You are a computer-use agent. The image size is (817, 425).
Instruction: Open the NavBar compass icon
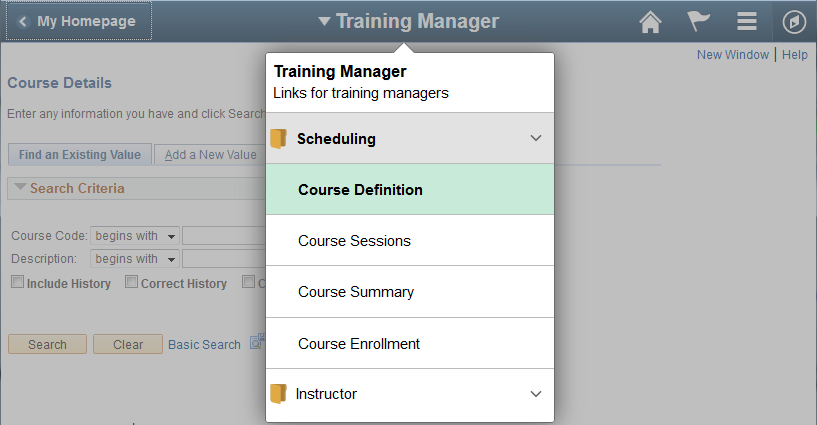click(x=794, y=22)
